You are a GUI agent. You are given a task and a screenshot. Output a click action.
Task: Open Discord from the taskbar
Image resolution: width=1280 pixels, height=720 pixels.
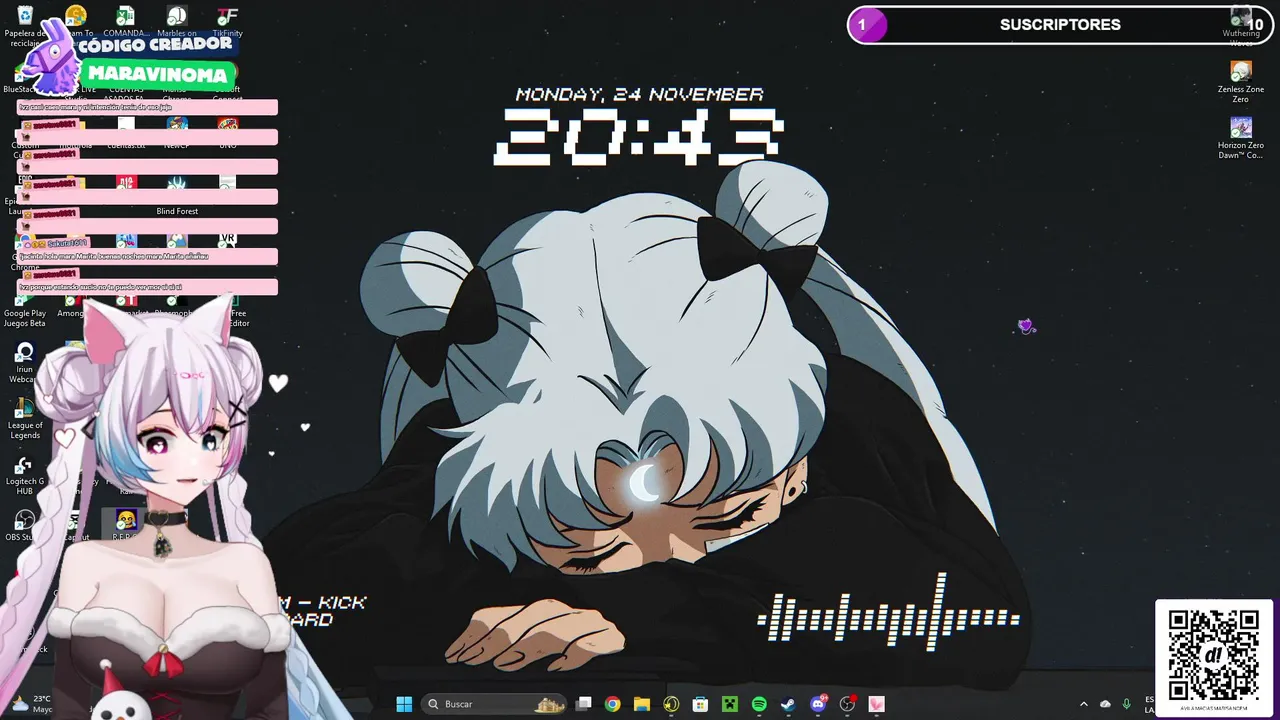pos(818,704)
